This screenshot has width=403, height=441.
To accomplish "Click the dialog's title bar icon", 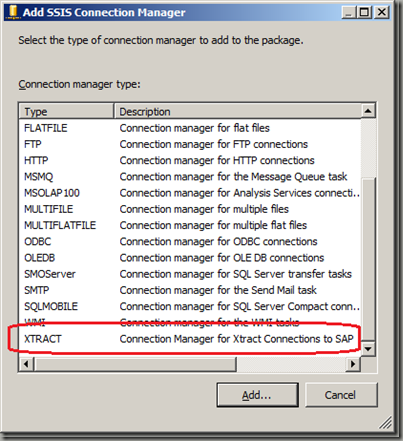I will coord(13,12).
